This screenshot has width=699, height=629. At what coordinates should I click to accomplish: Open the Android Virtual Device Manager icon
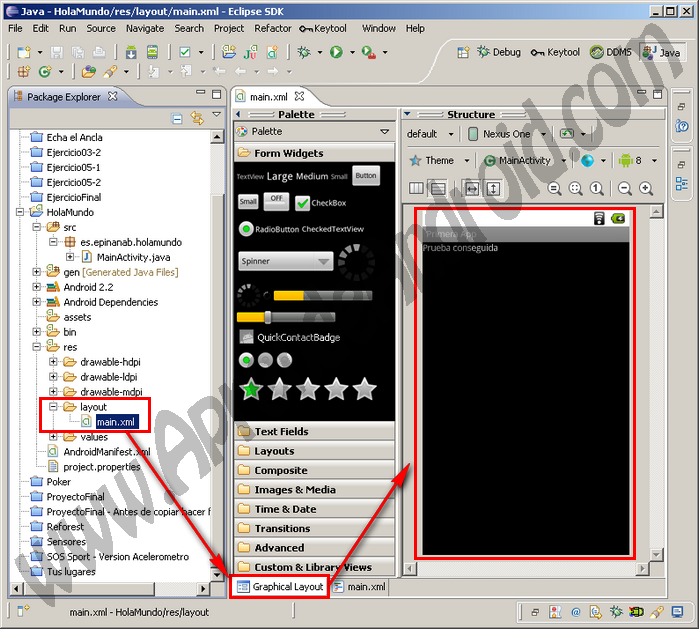click(x=152, y=53)
